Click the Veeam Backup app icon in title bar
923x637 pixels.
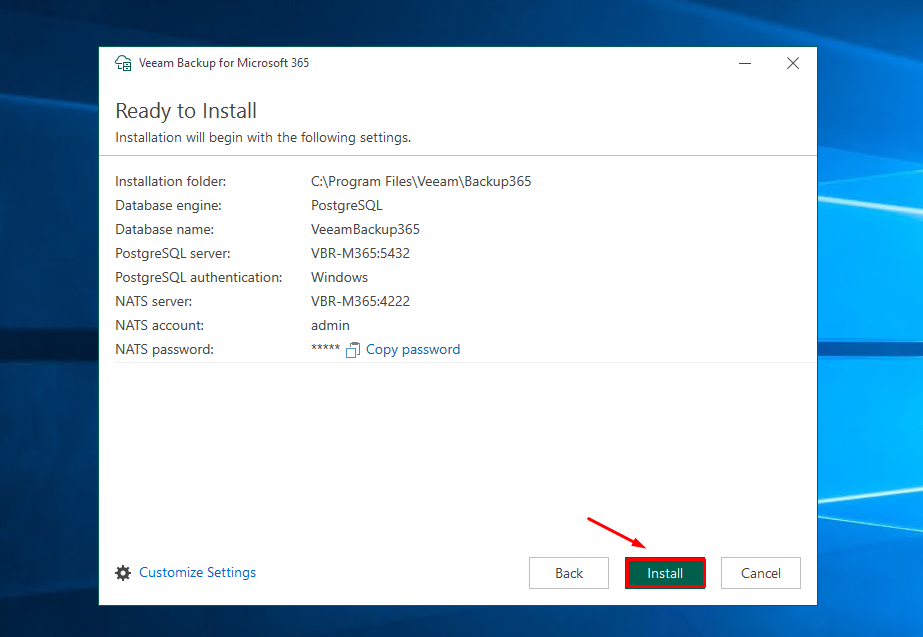pyautogui.click(x=123, y=63)
